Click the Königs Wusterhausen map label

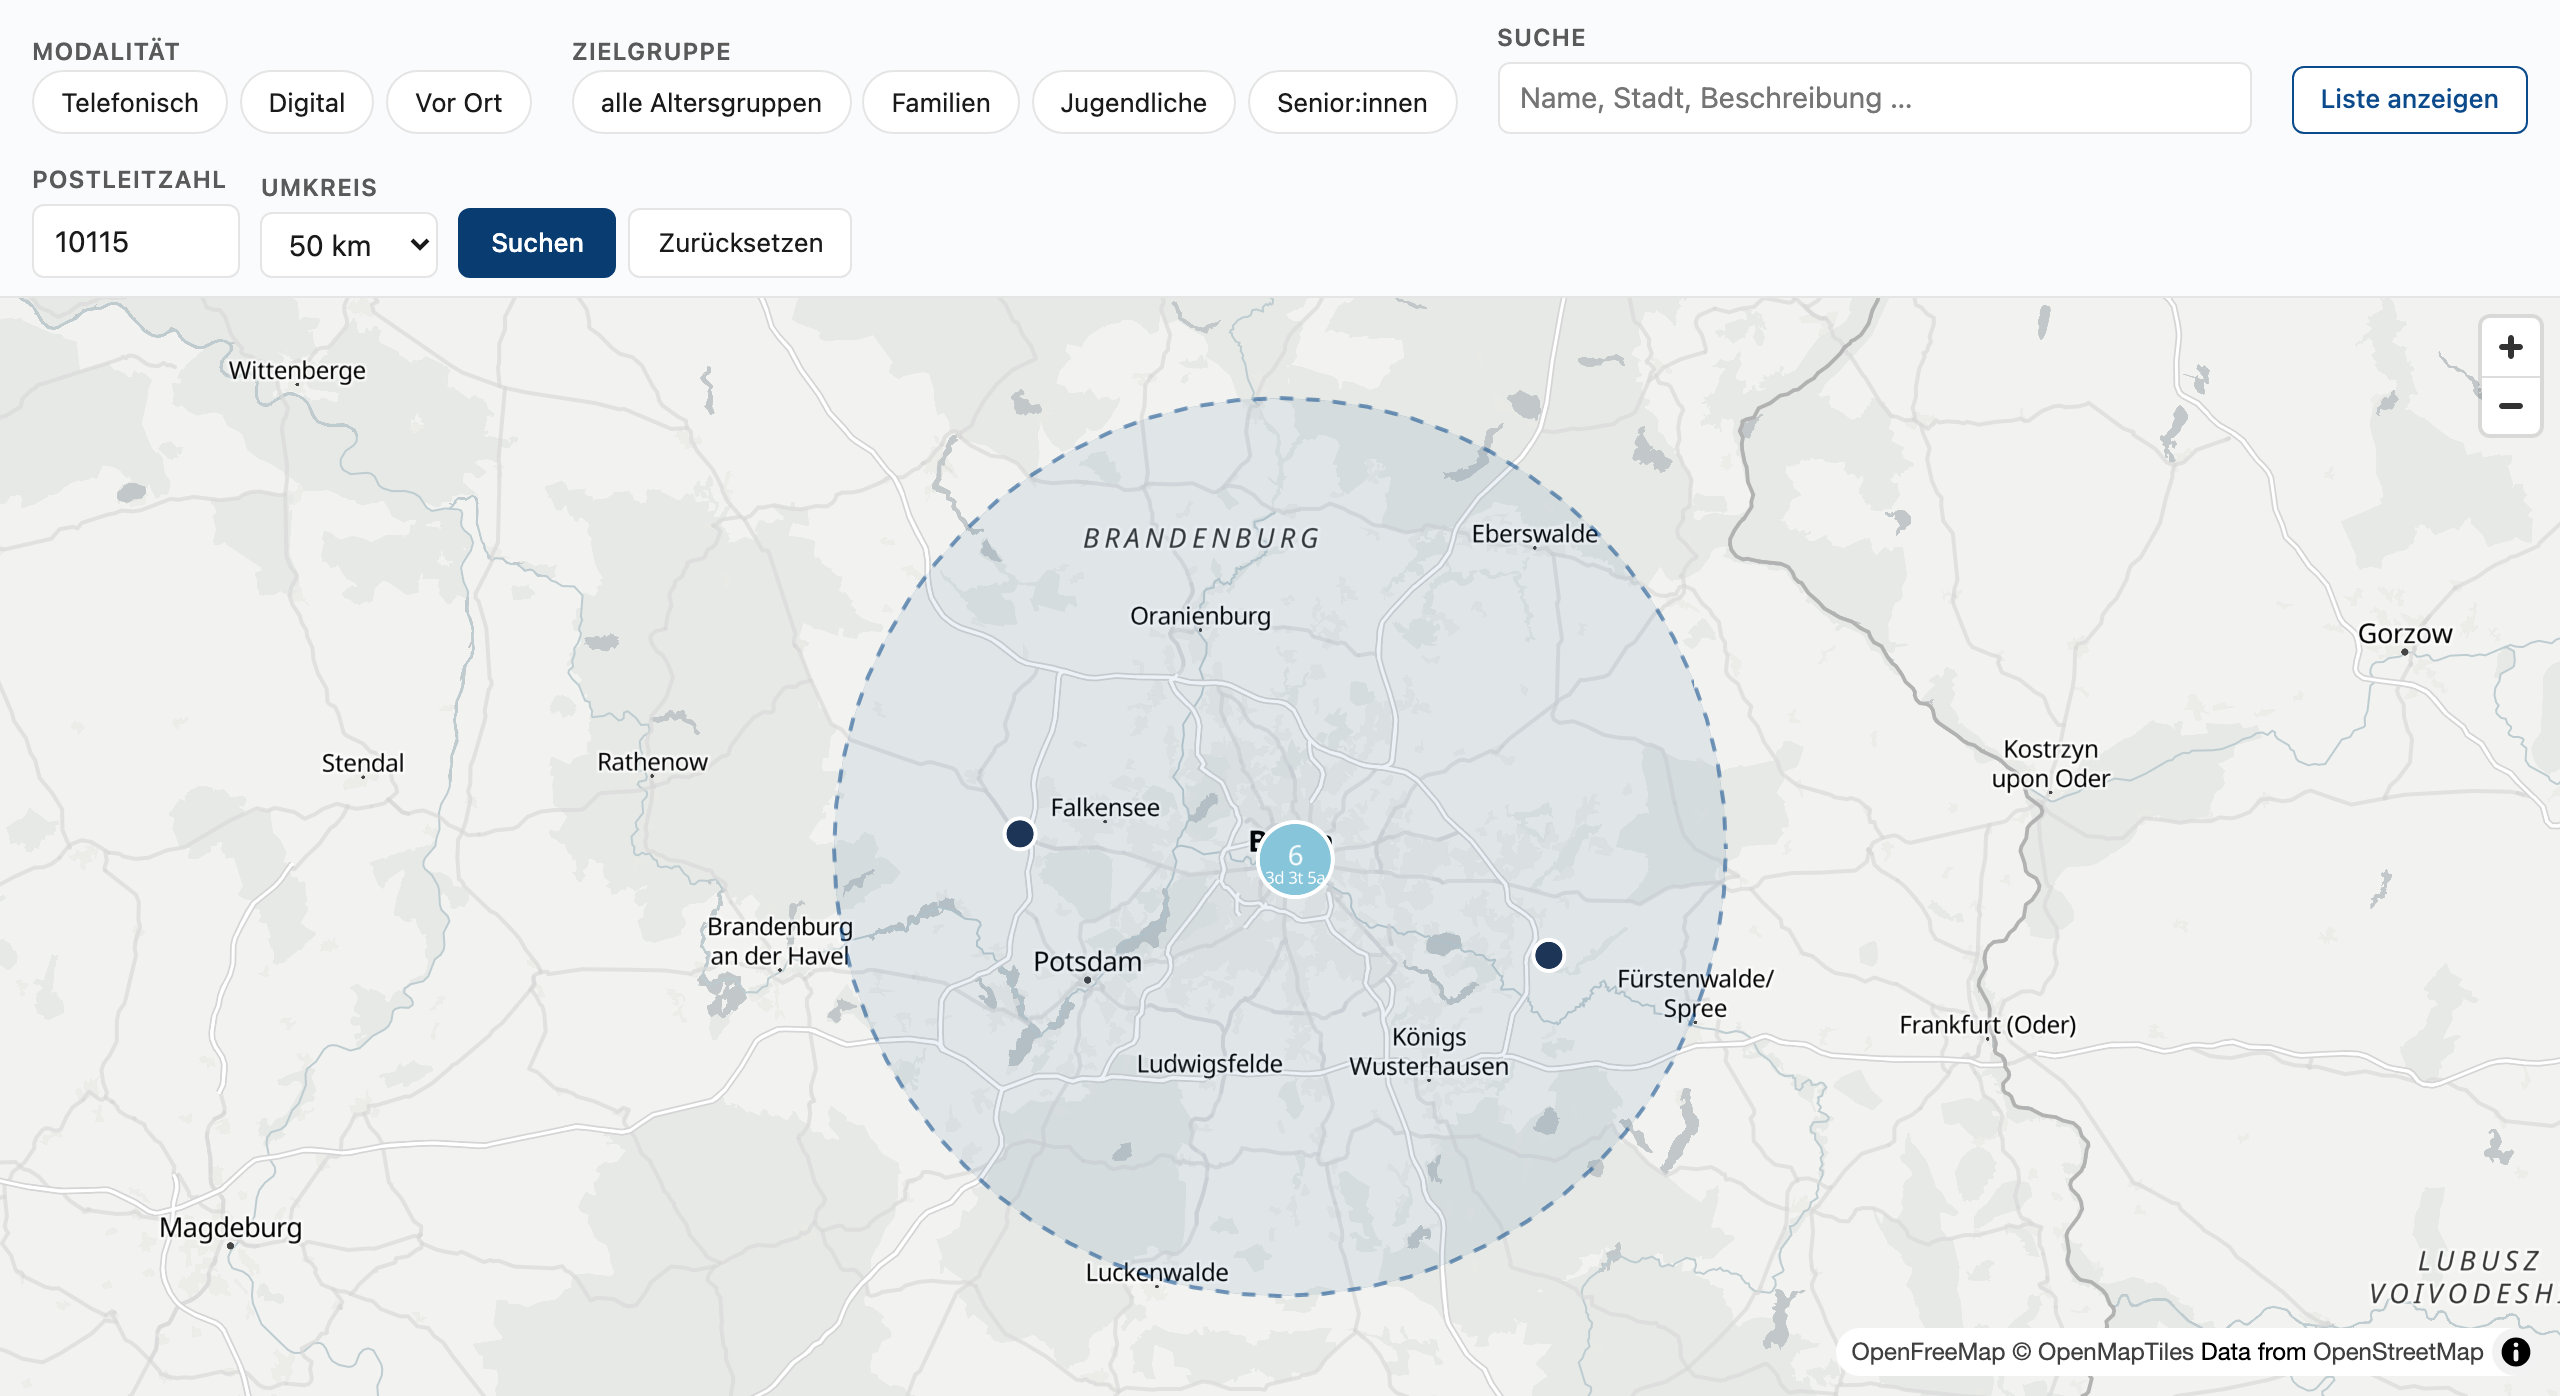pyautogui.click(x=1429, y=1051)
